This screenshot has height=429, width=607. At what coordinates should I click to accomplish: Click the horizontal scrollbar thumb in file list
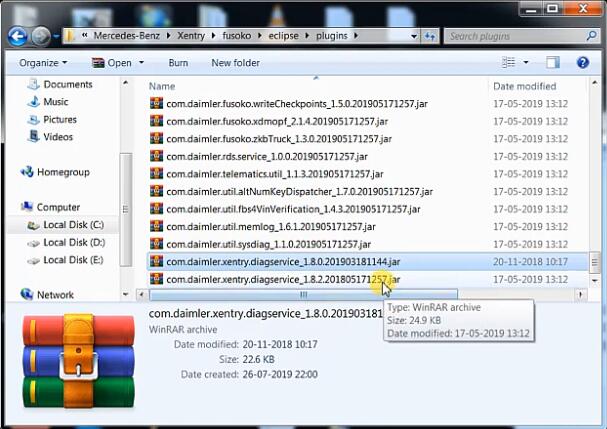pyautogui.click(x=303, y=295)
